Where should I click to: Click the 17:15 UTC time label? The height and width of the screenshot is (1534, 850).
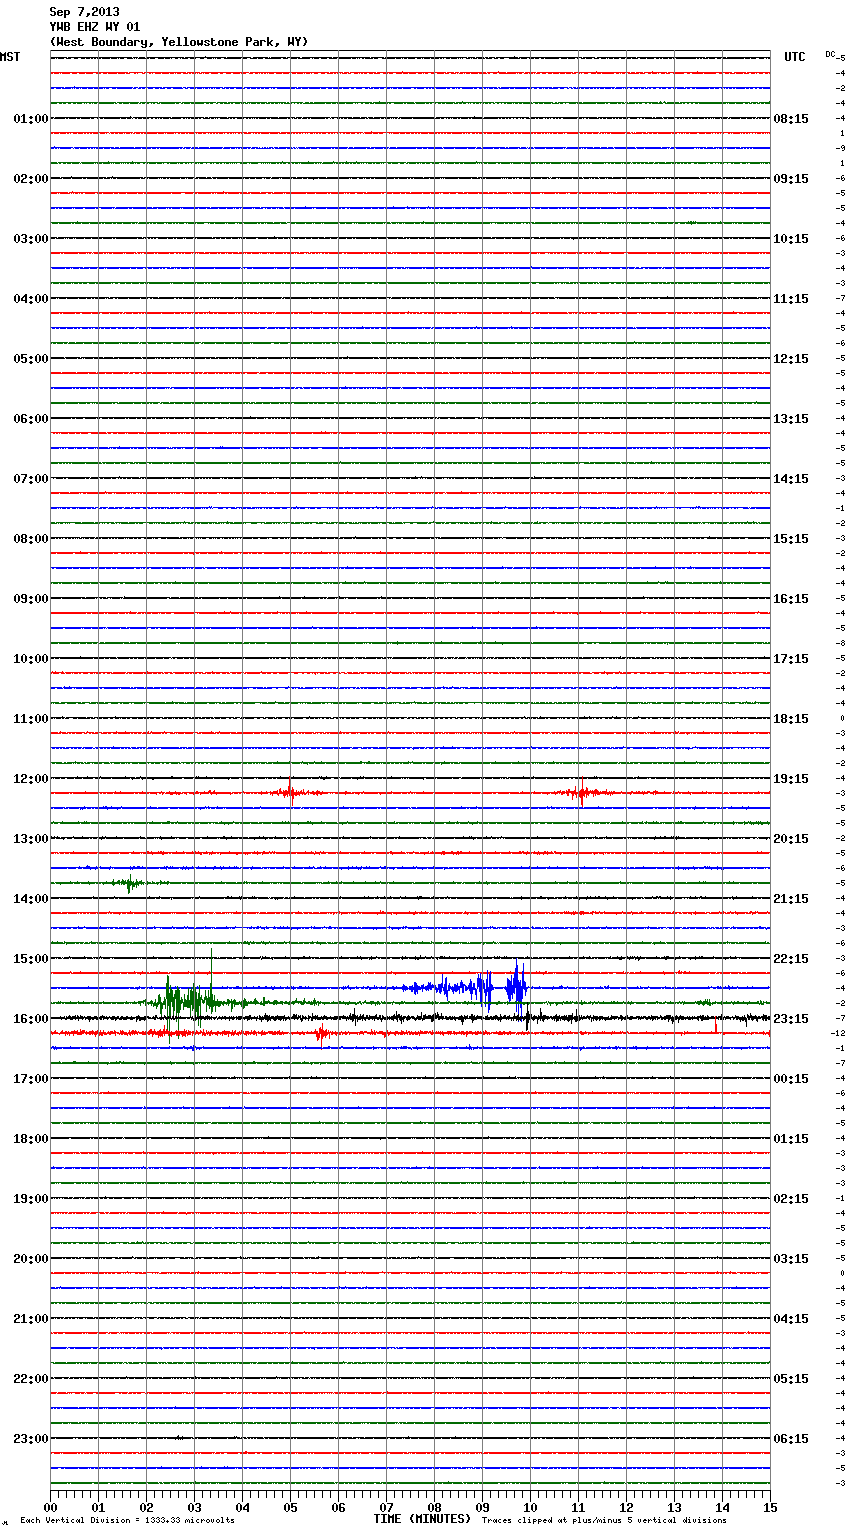point(791,658)
